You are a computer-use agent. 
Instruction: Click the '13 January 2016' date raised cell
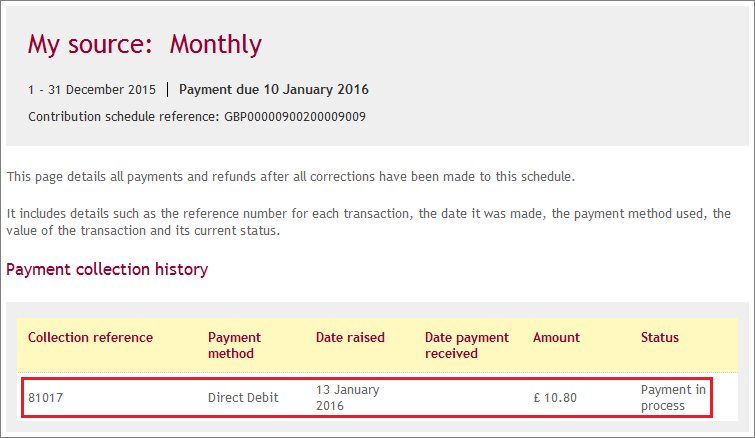pyautogui.click(x=348, y=398)
